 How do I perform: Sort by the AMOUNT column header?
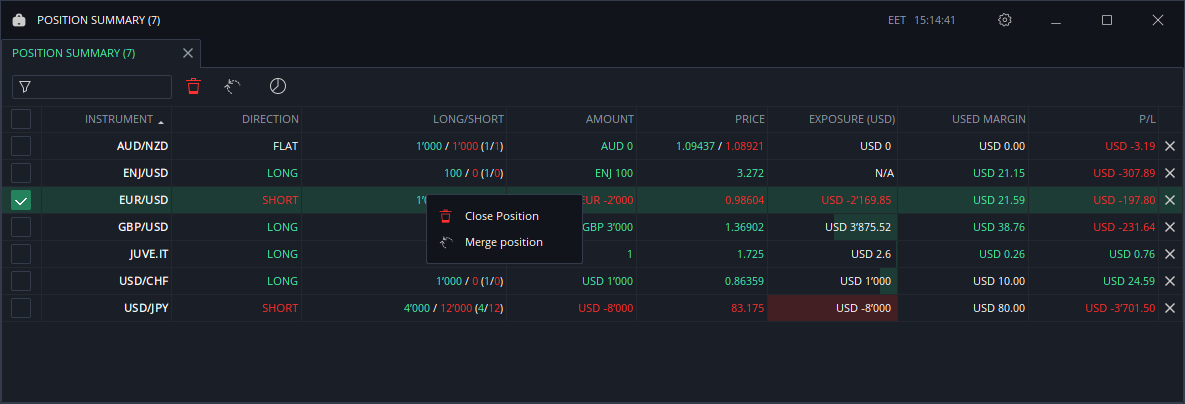point(571,119)
